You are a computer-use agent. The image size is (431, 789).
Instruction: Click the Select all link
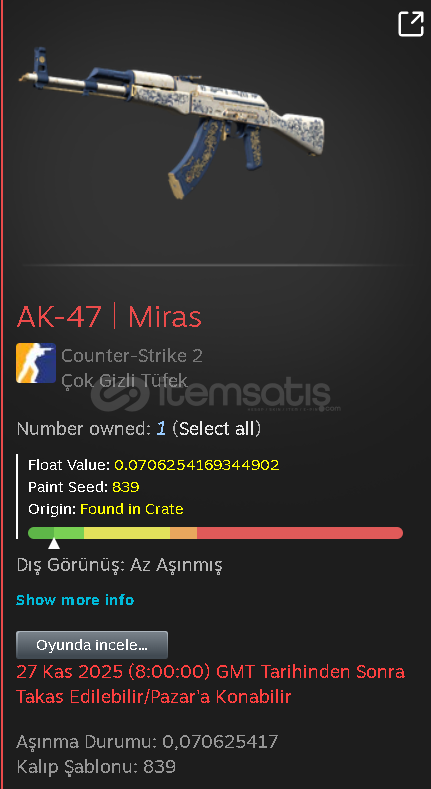click(217, 429)
